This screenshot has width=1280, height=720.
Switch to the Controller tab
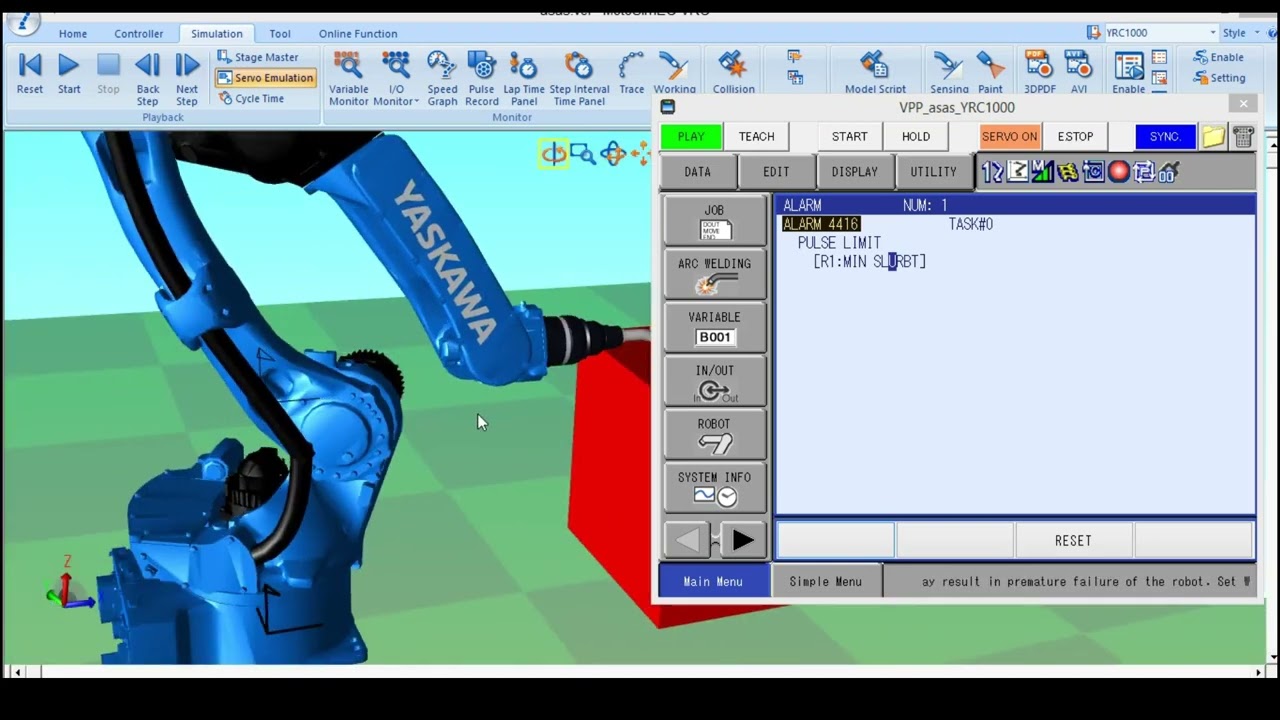click(x=138, y=33)
